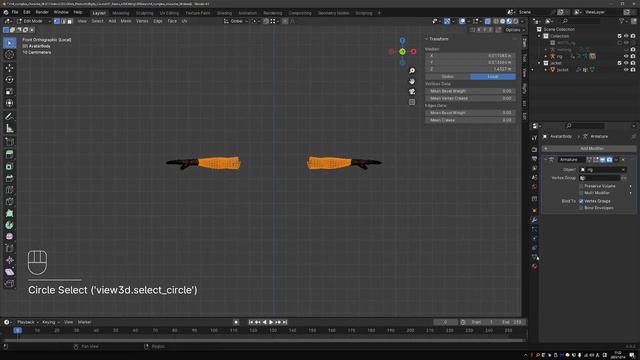Enable vertex select mode
Viewport: 640px width, 360px height.
click(57, 21)
